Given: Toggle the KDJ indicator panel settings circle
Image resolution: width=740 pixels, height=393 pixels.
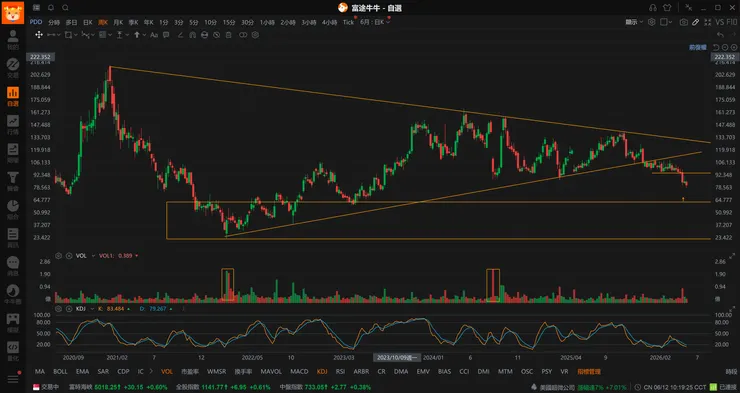Looking at the screenshot, I should (x=59, y=309).
